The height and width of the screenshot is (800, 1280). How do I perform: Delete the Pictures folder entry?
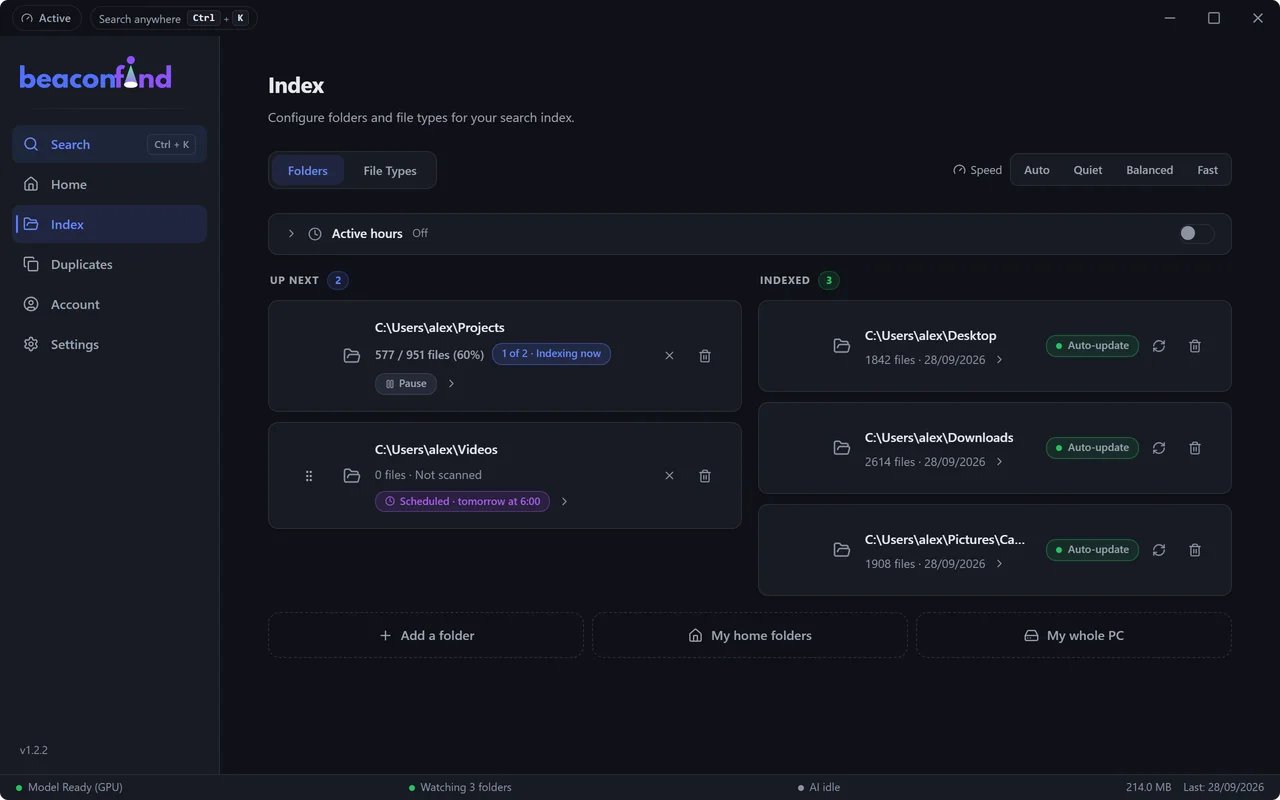[1195, 550]
